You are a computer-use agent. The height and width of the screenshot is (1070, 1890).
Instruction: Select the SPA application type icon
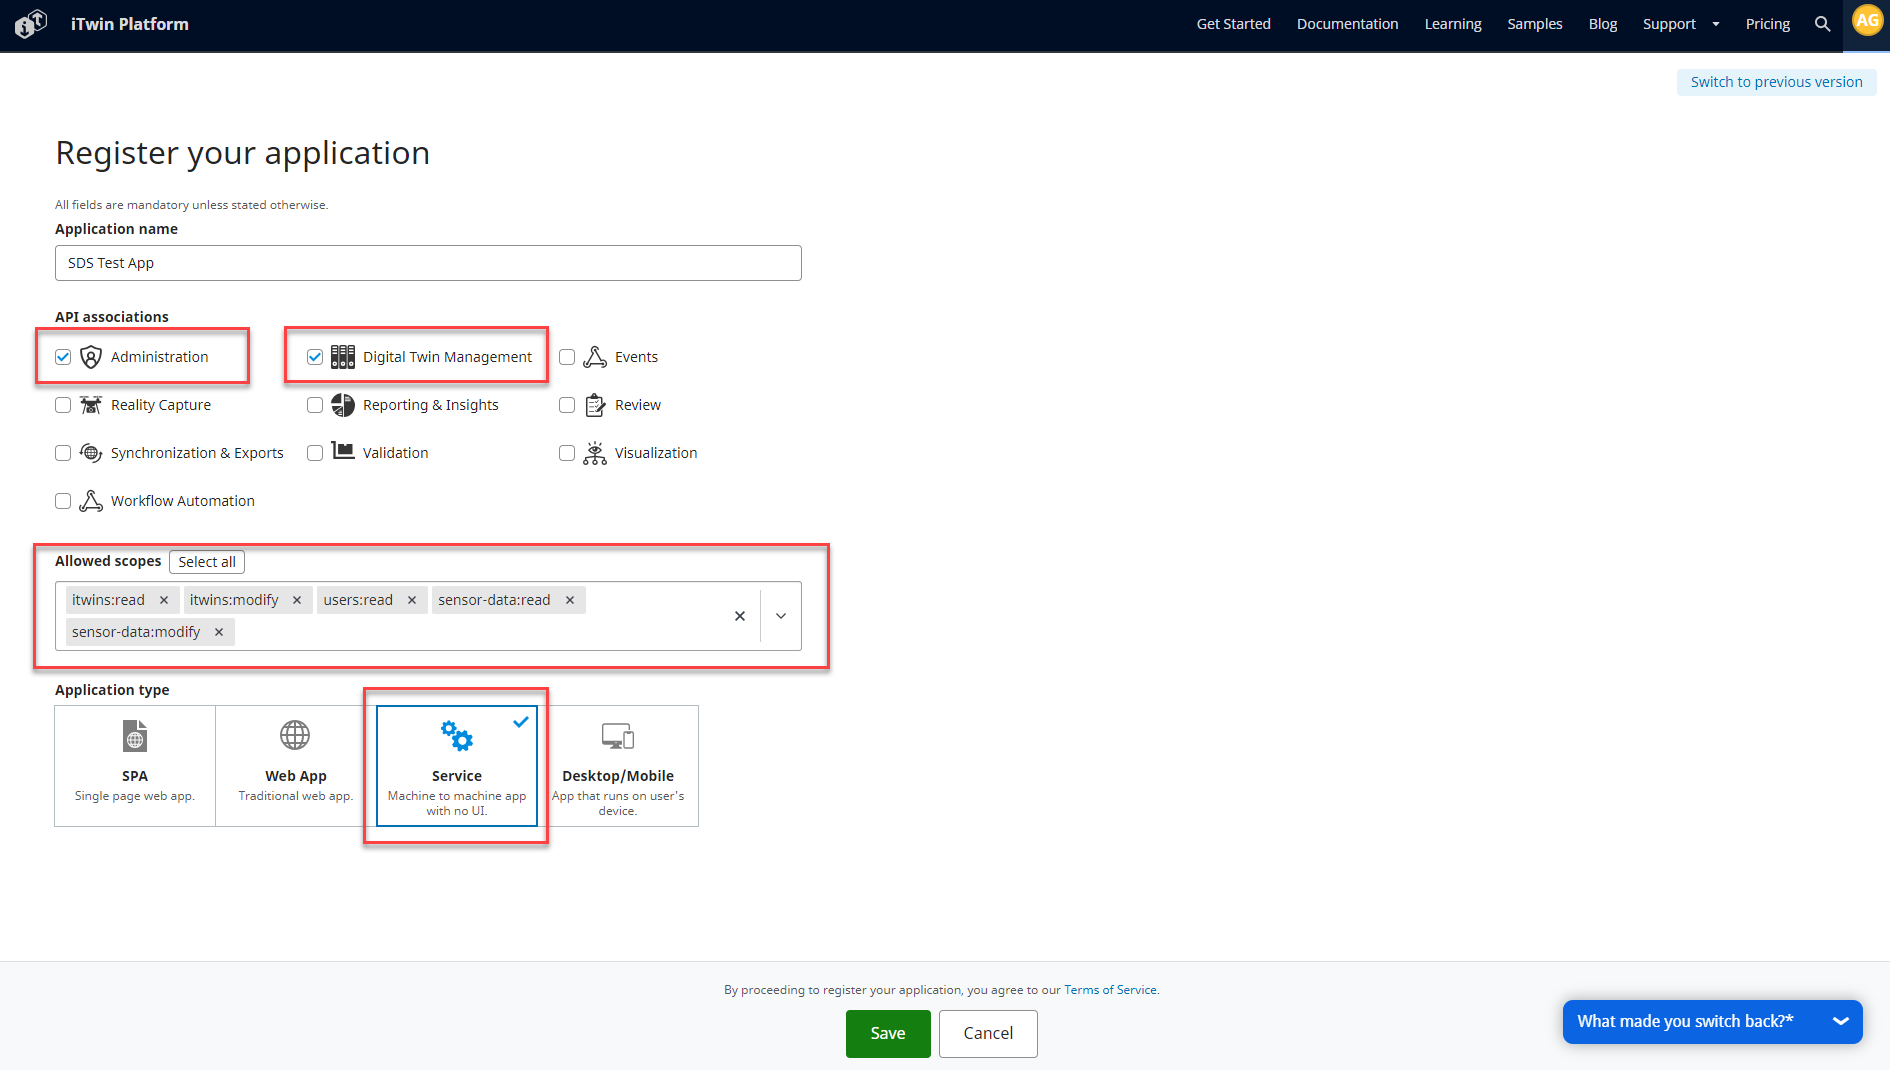135,736
